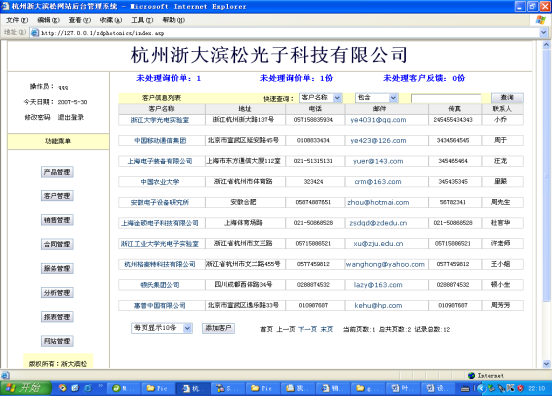Viewport: 552px width, 397px height.
Task: Click the taskbar clock showing 22:10
Action: (537, 389)
